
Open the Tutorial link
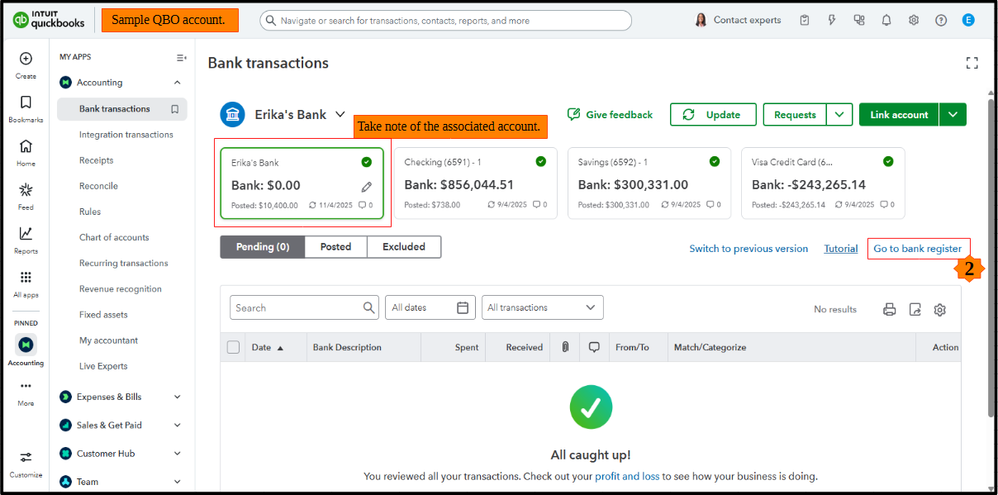click(x=841, y=249)
